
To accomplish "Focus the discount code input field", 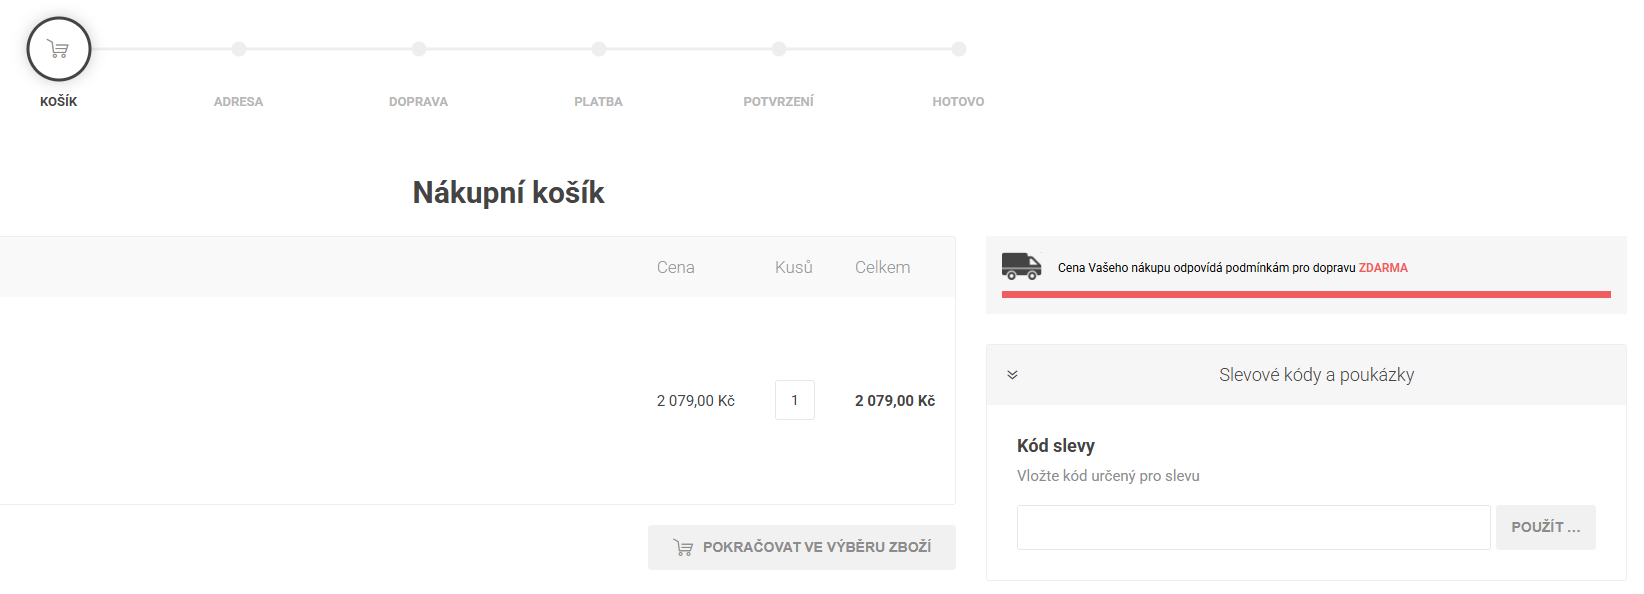I will pos(1253,527).
